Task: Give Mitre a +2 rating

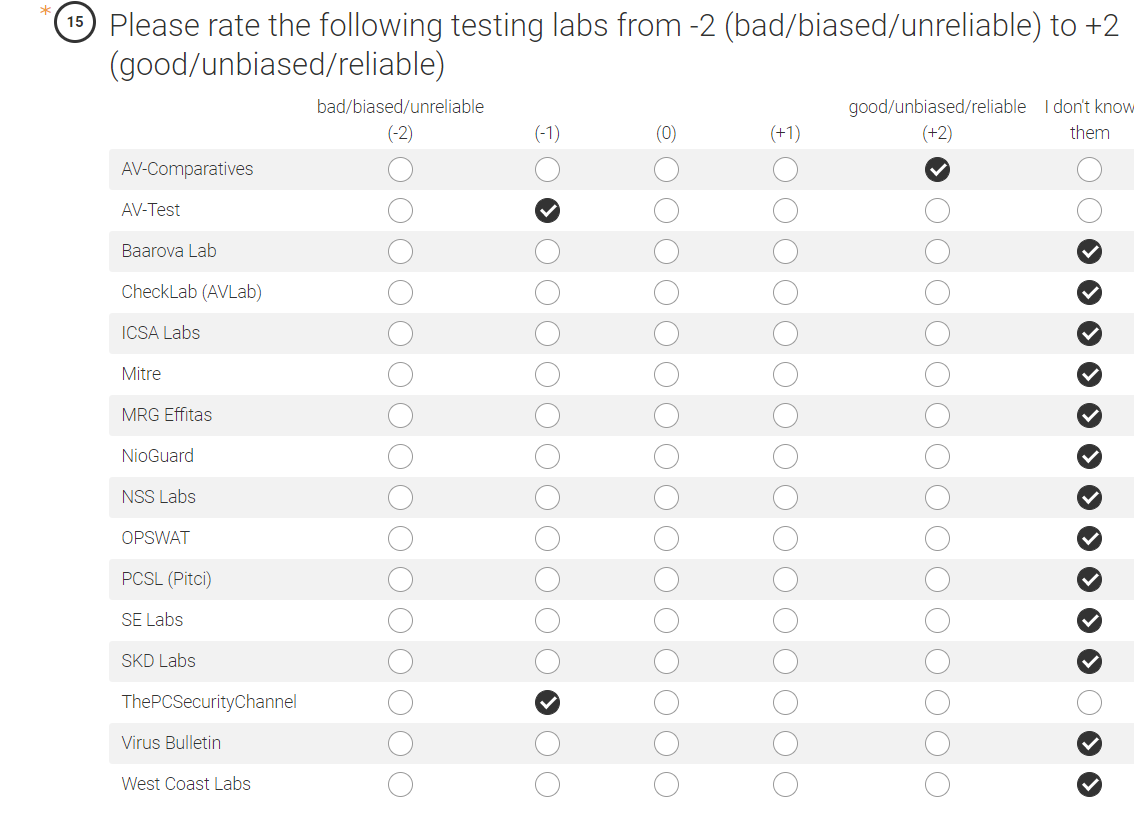Action: click(937, 375)
